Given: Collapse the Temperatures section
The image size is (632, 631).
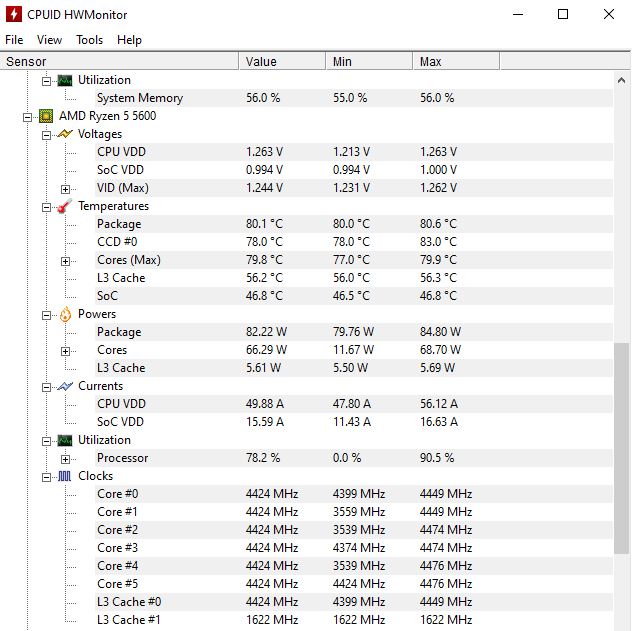Looking at the screenshot, I should point(46,208).
